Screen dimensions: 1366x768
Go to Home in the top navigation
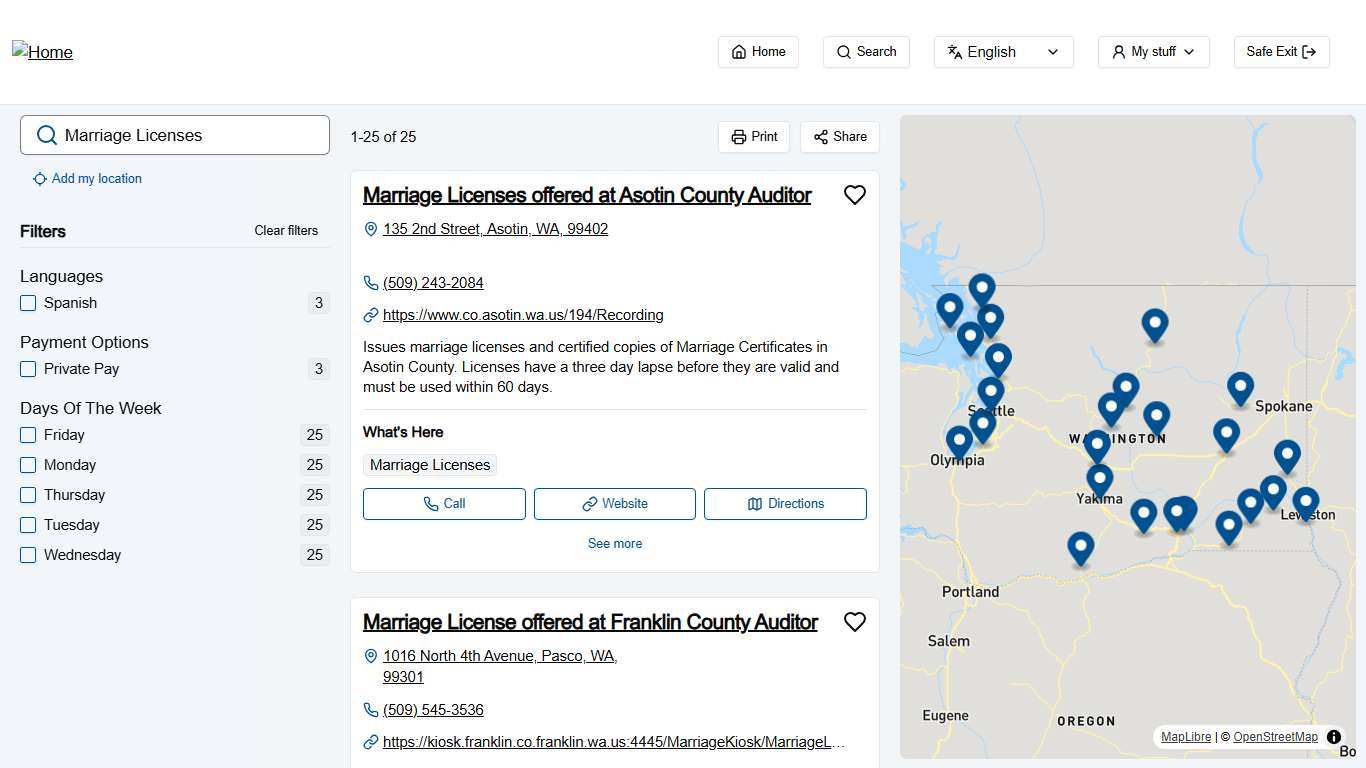[758, 52]
